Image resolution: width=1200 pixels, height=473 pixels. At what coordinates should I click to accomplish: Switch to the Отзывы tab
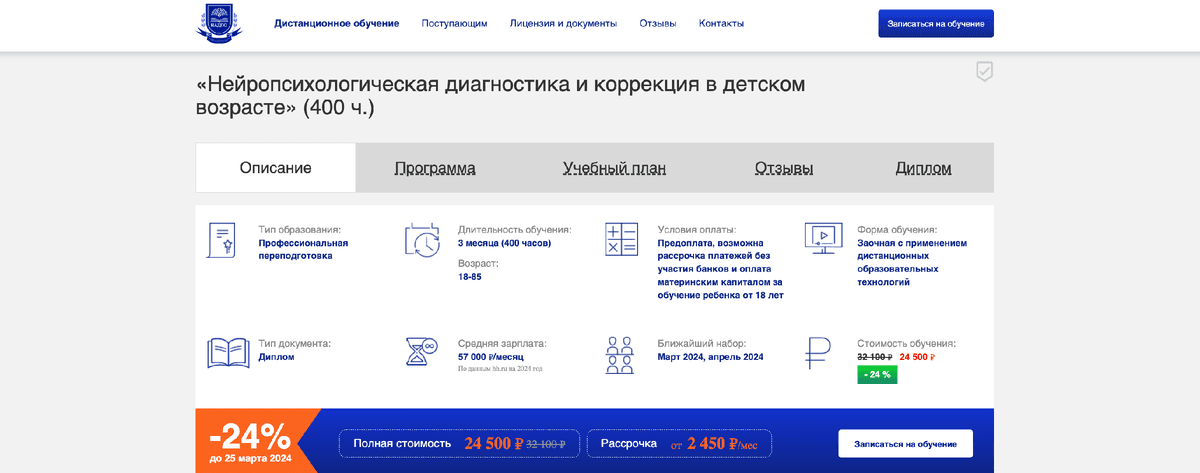(x=784, y=168)
